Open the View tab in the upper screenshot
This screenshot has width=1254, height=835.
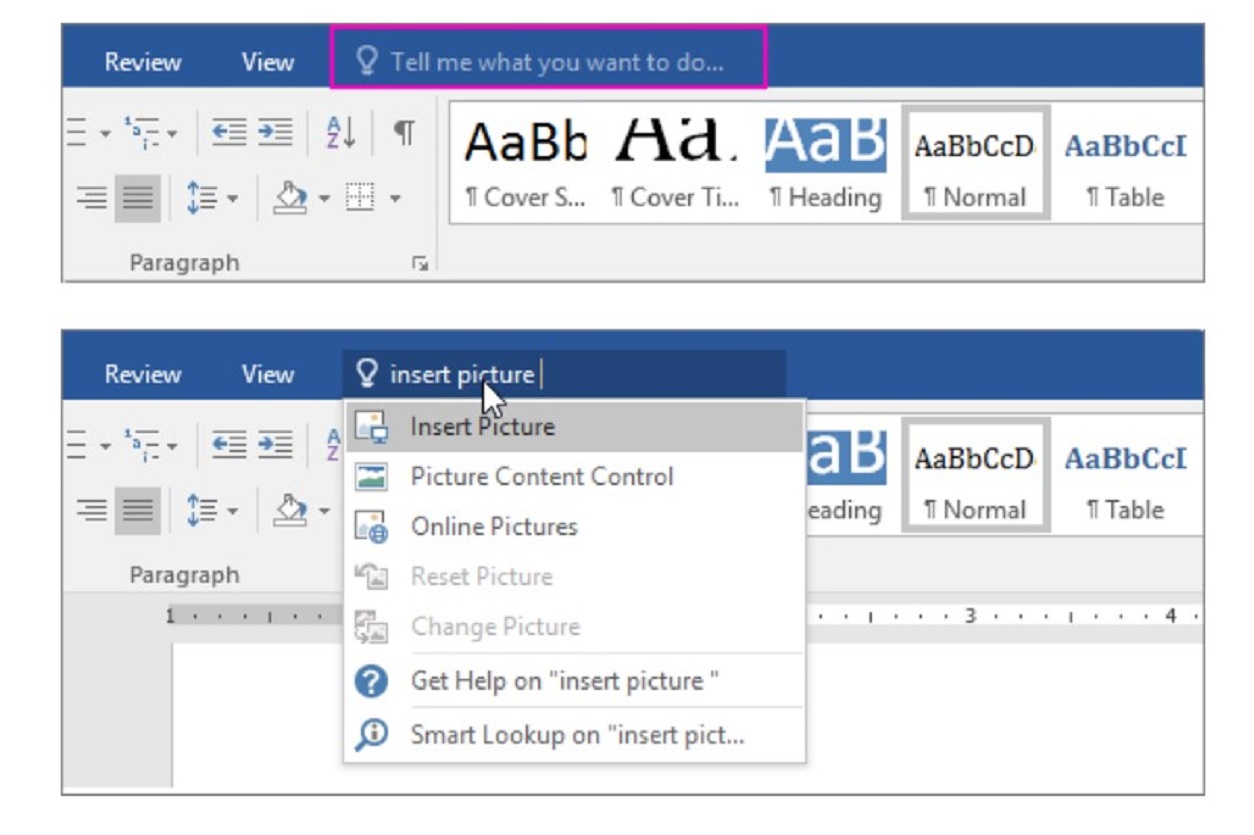coord(268,62)
